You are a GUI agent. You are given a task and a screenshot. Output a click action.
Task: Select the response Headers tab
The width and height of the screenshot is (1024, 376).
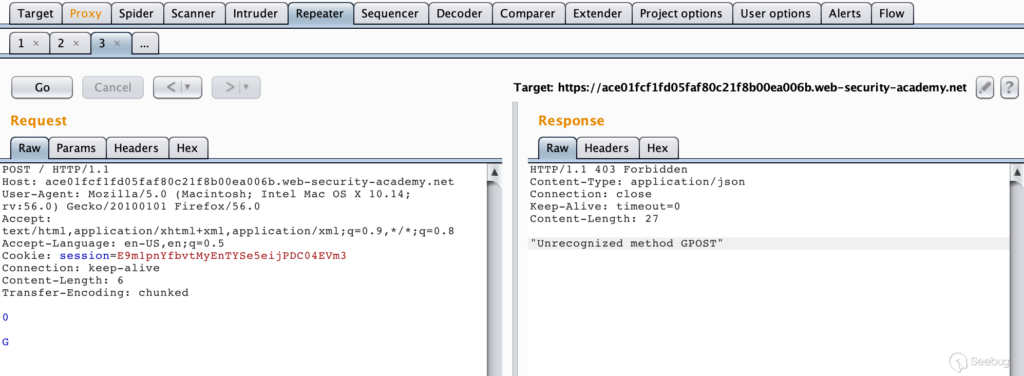(x=607, y=148)
